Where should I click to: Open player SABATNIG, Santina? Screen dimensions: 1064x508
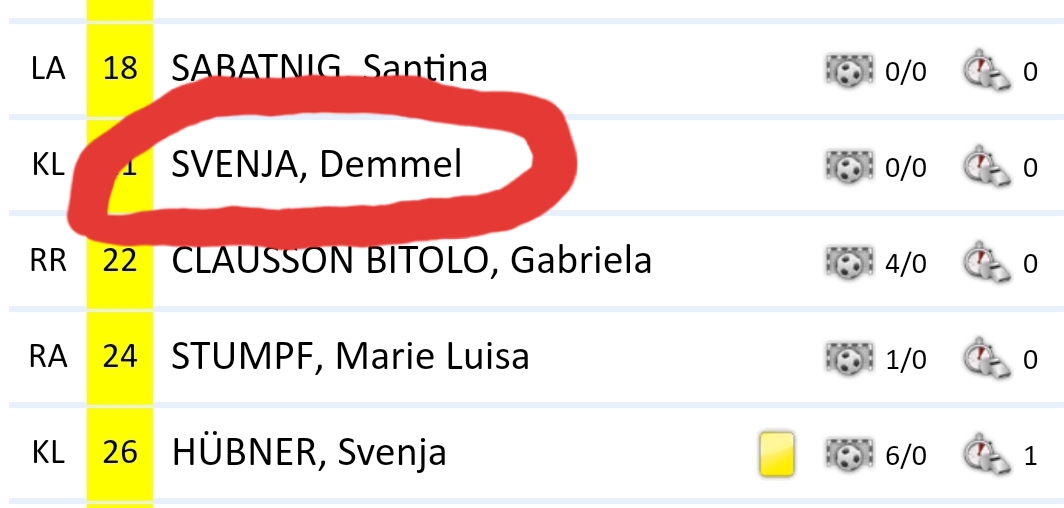329,70
